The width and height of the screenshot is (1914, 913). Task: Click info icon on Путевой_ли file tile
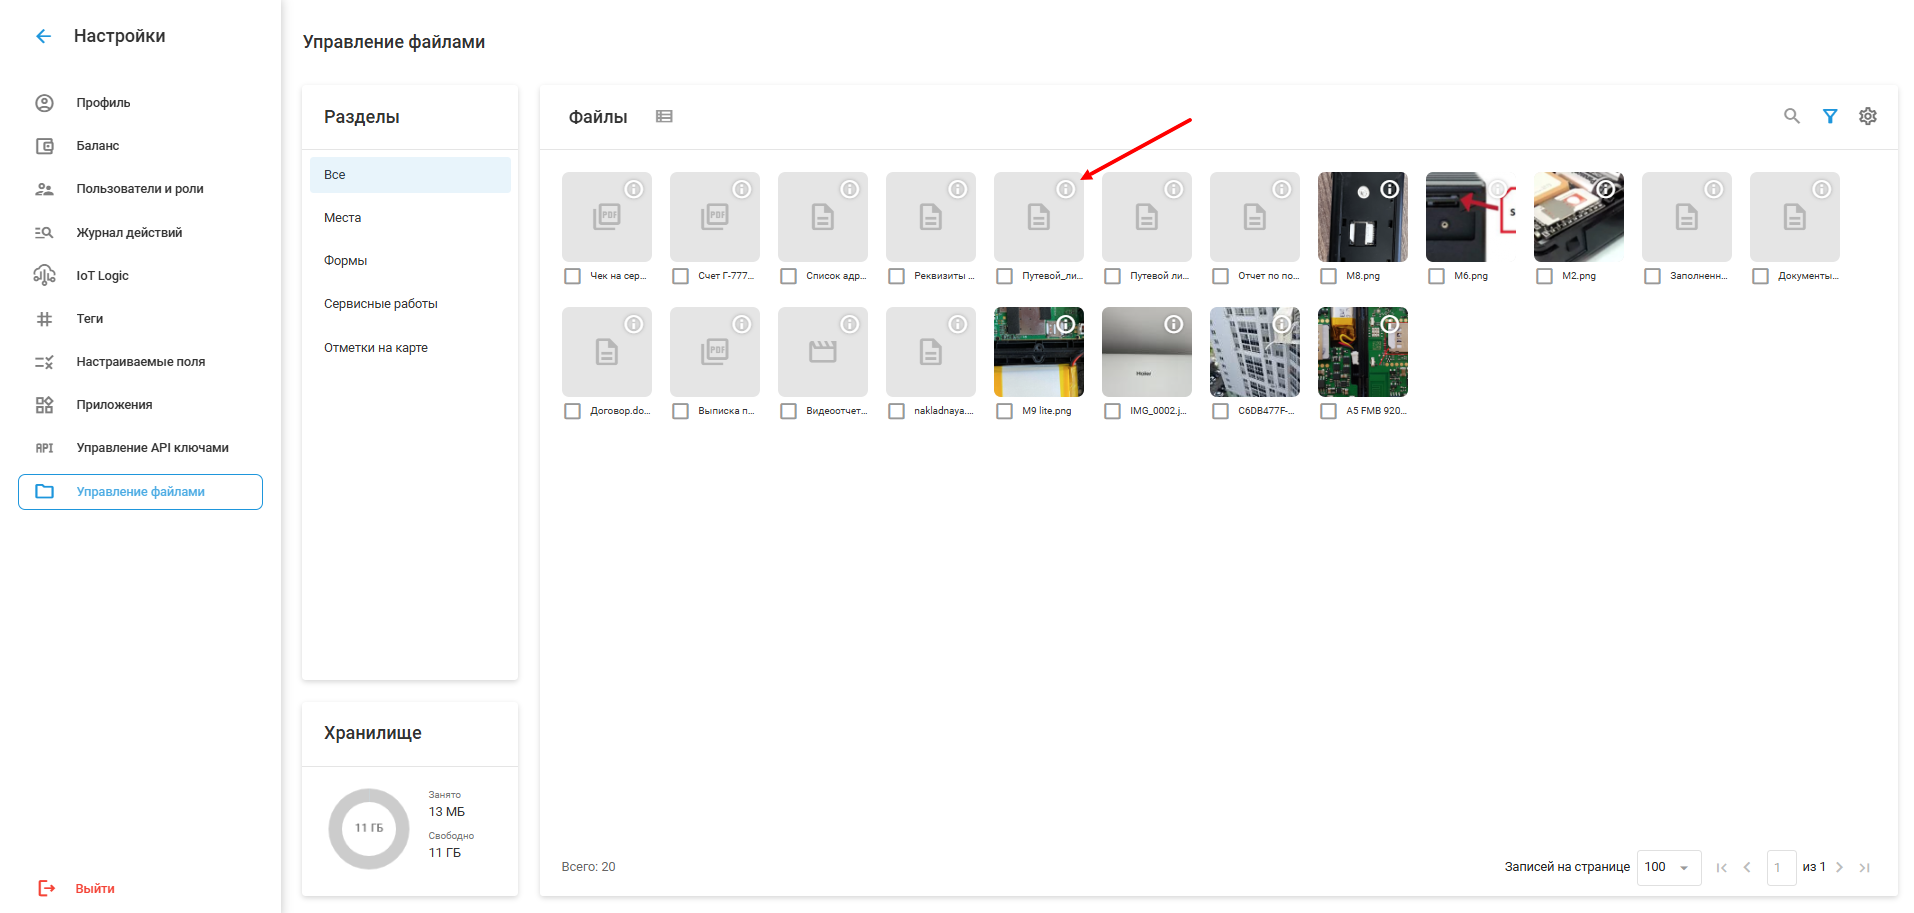coord(1065,189)
